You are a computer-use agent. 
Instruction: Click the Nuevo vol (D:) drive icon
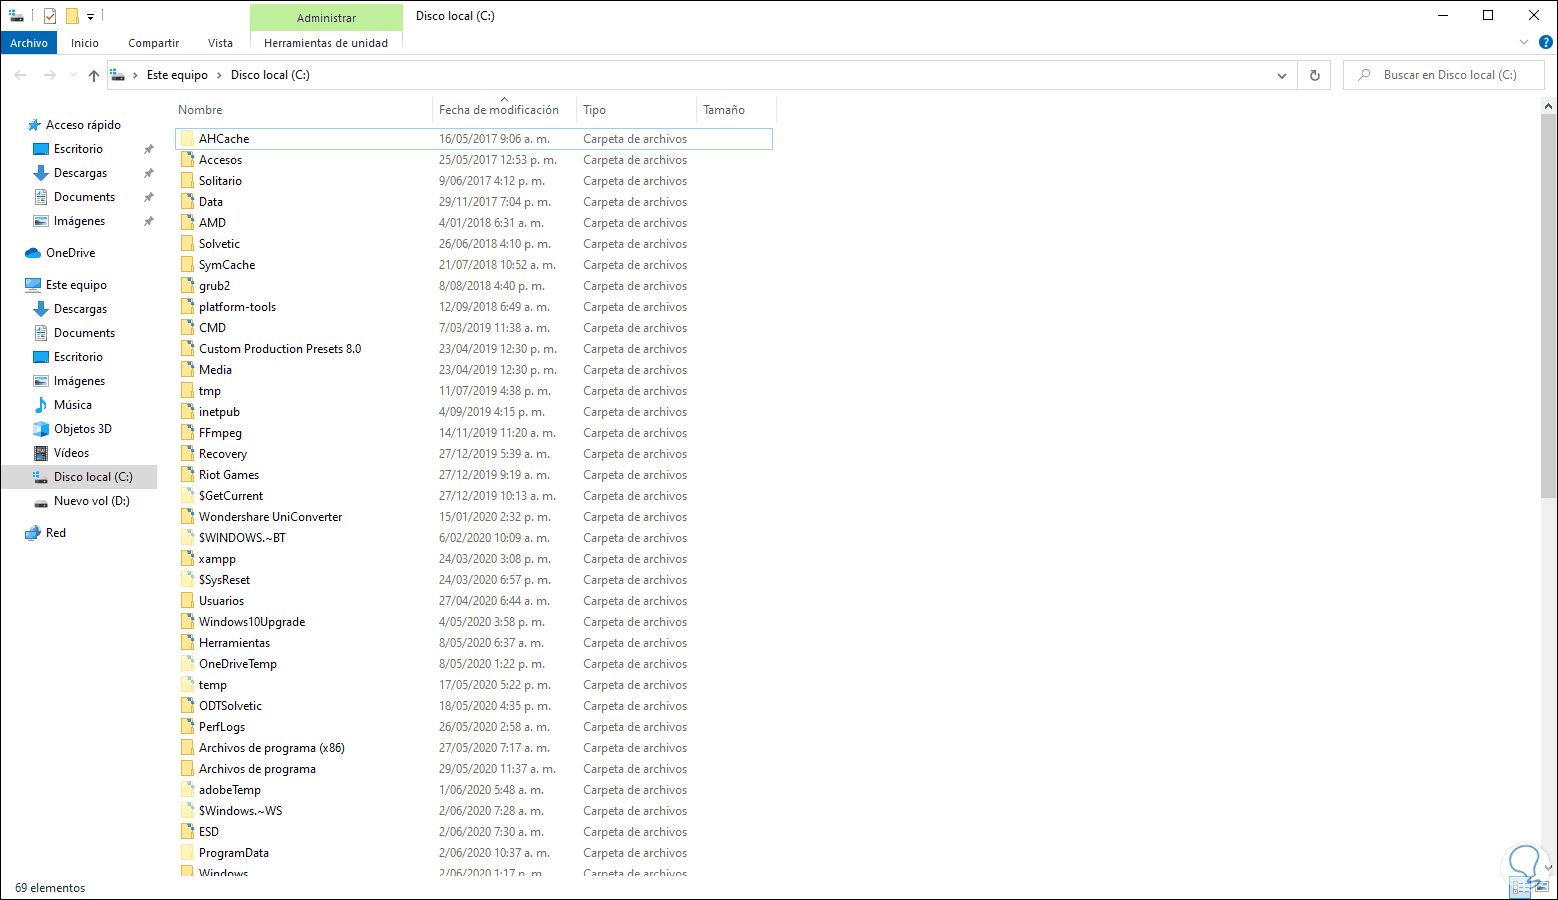pos(41,501)
